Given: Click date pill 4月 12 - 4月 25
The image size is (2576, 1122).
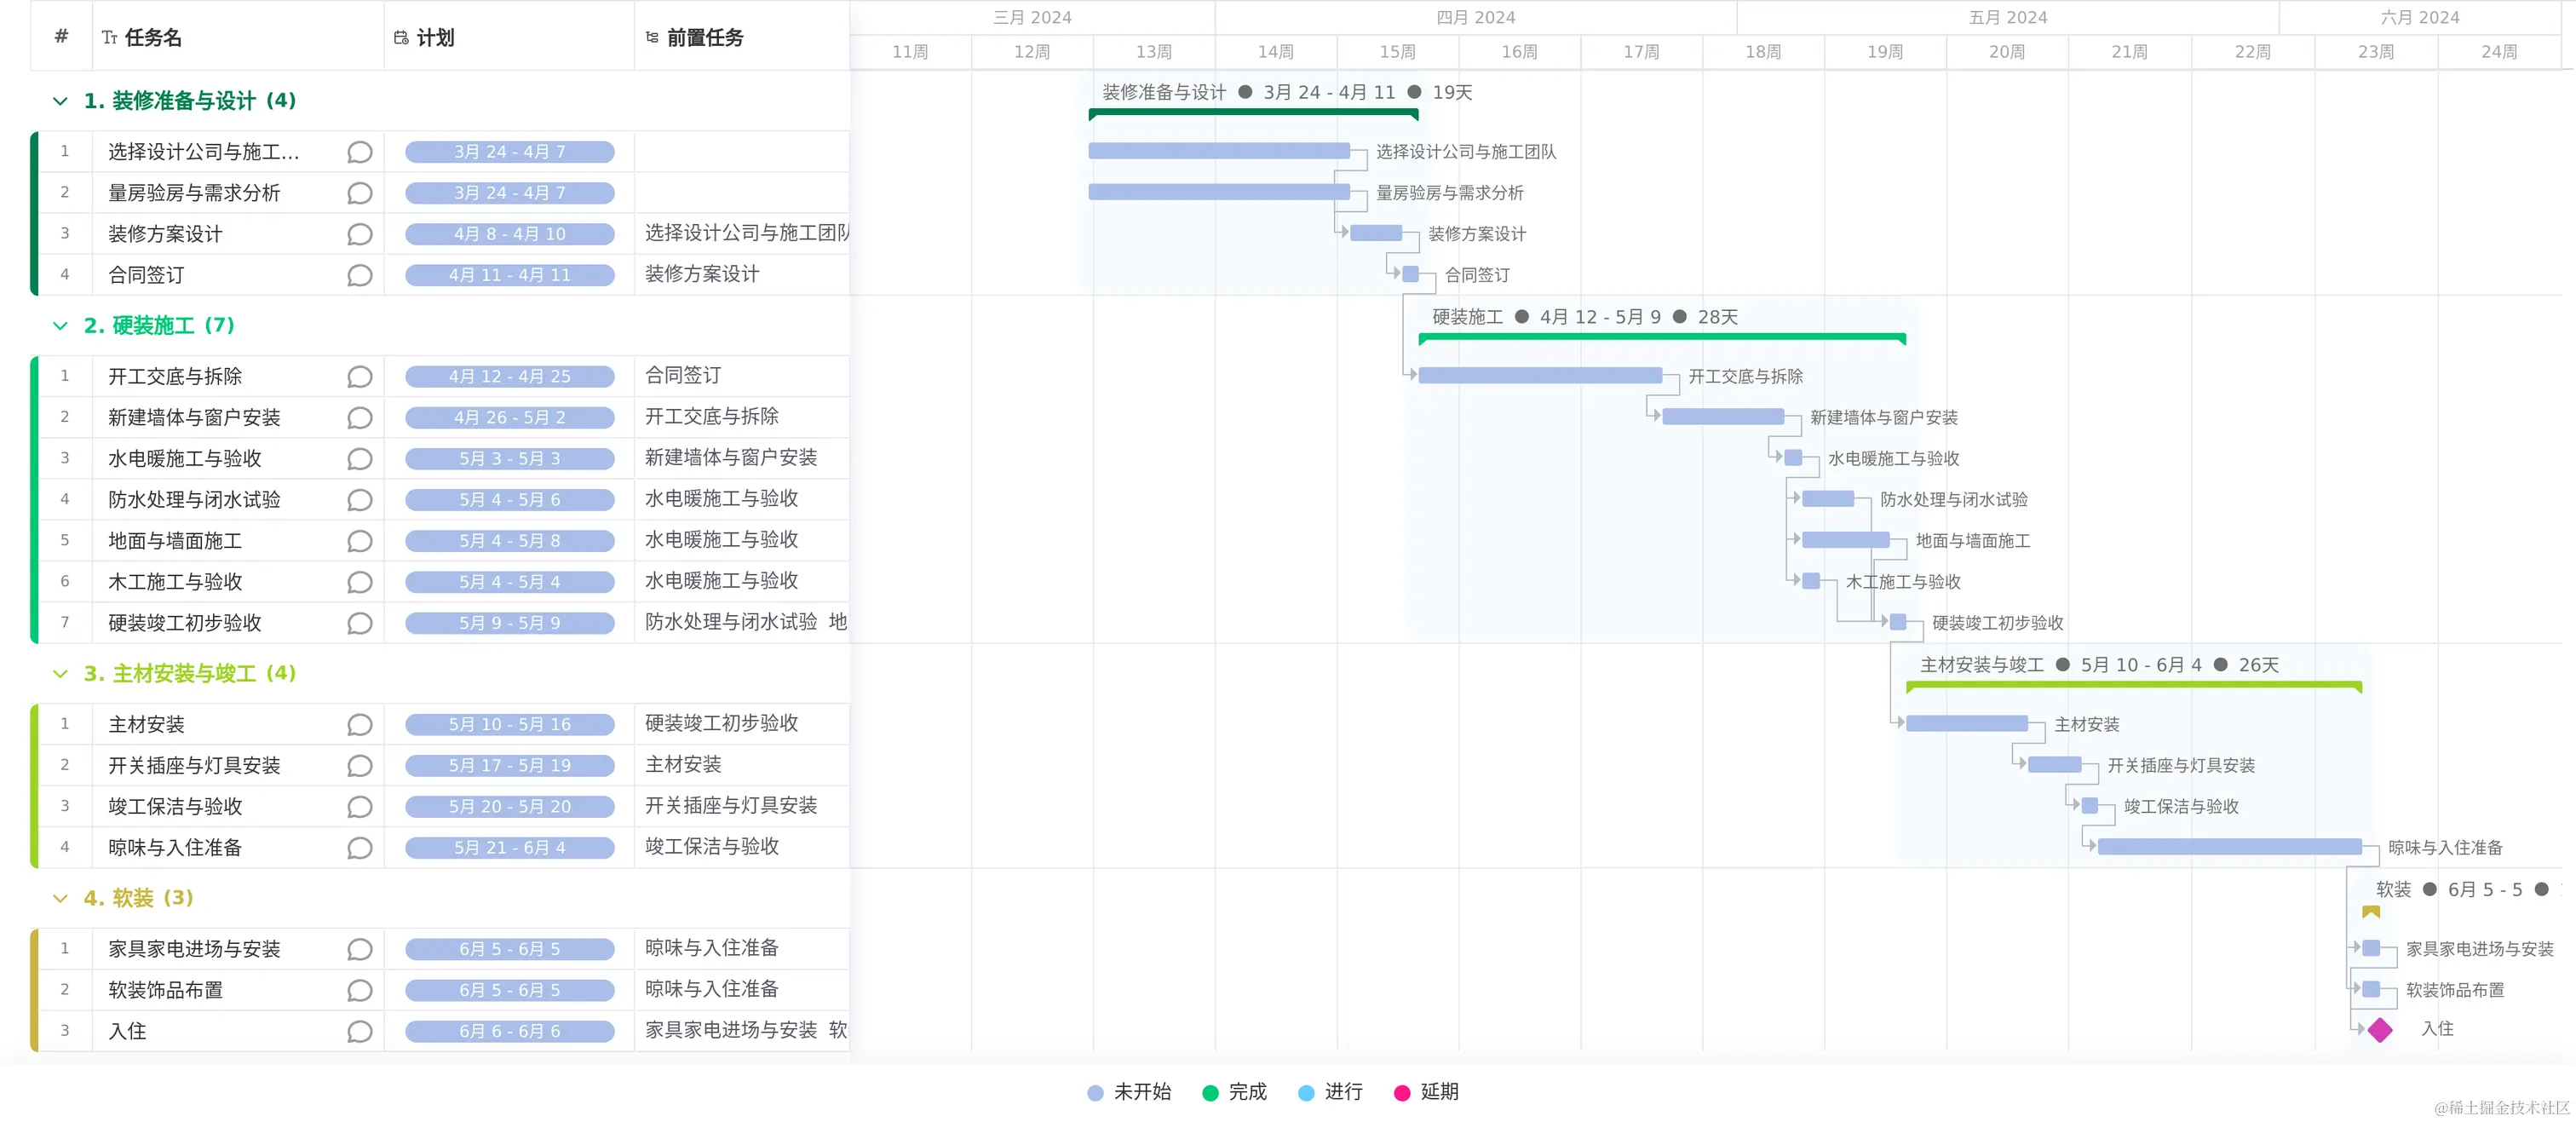Looking at the screenshot, I should pyautogui.click(x=509, y=377).
